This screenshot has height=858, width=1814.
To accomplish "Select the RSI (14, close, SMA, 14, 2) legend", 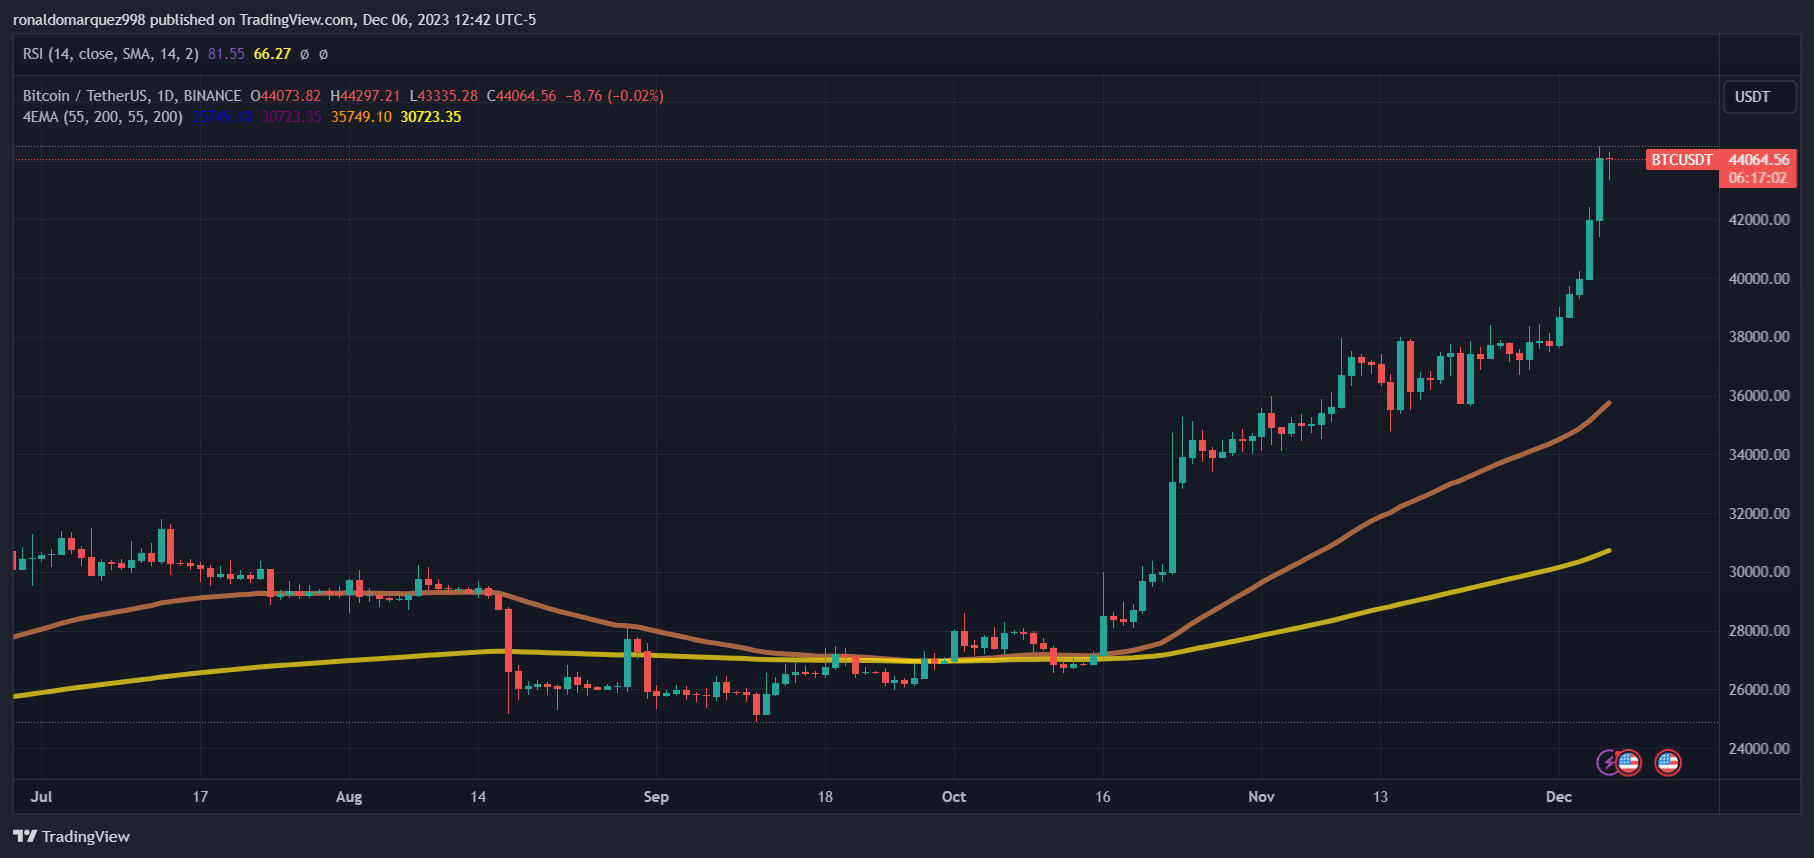I will (x=111, y=54).
